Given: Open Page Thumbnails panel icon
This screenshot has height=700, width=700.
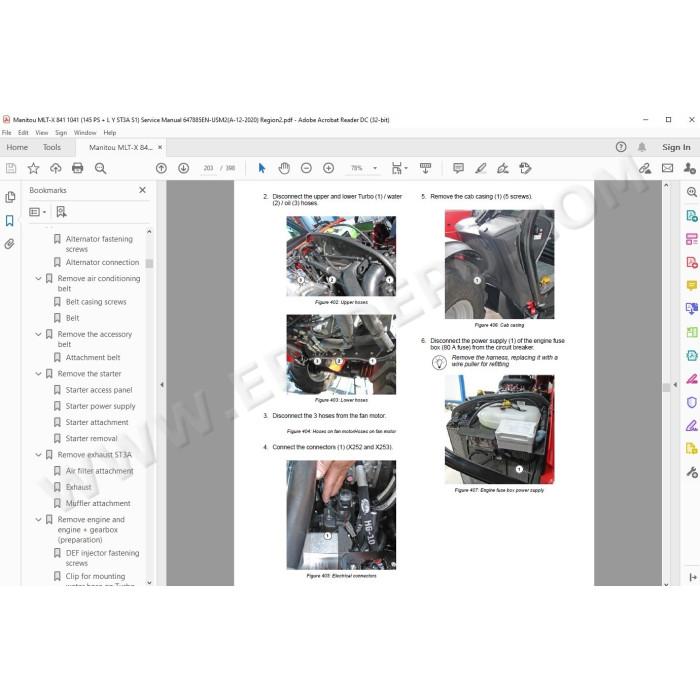Looking at the screenshot, I should coord(10,197).
